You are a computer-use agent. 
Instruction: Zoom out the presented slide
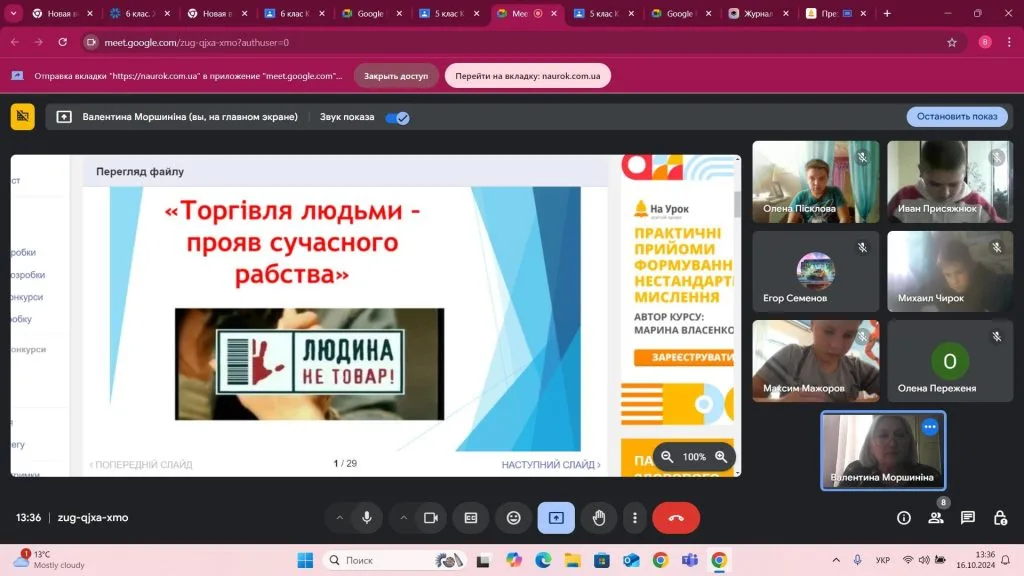(667, 456)
